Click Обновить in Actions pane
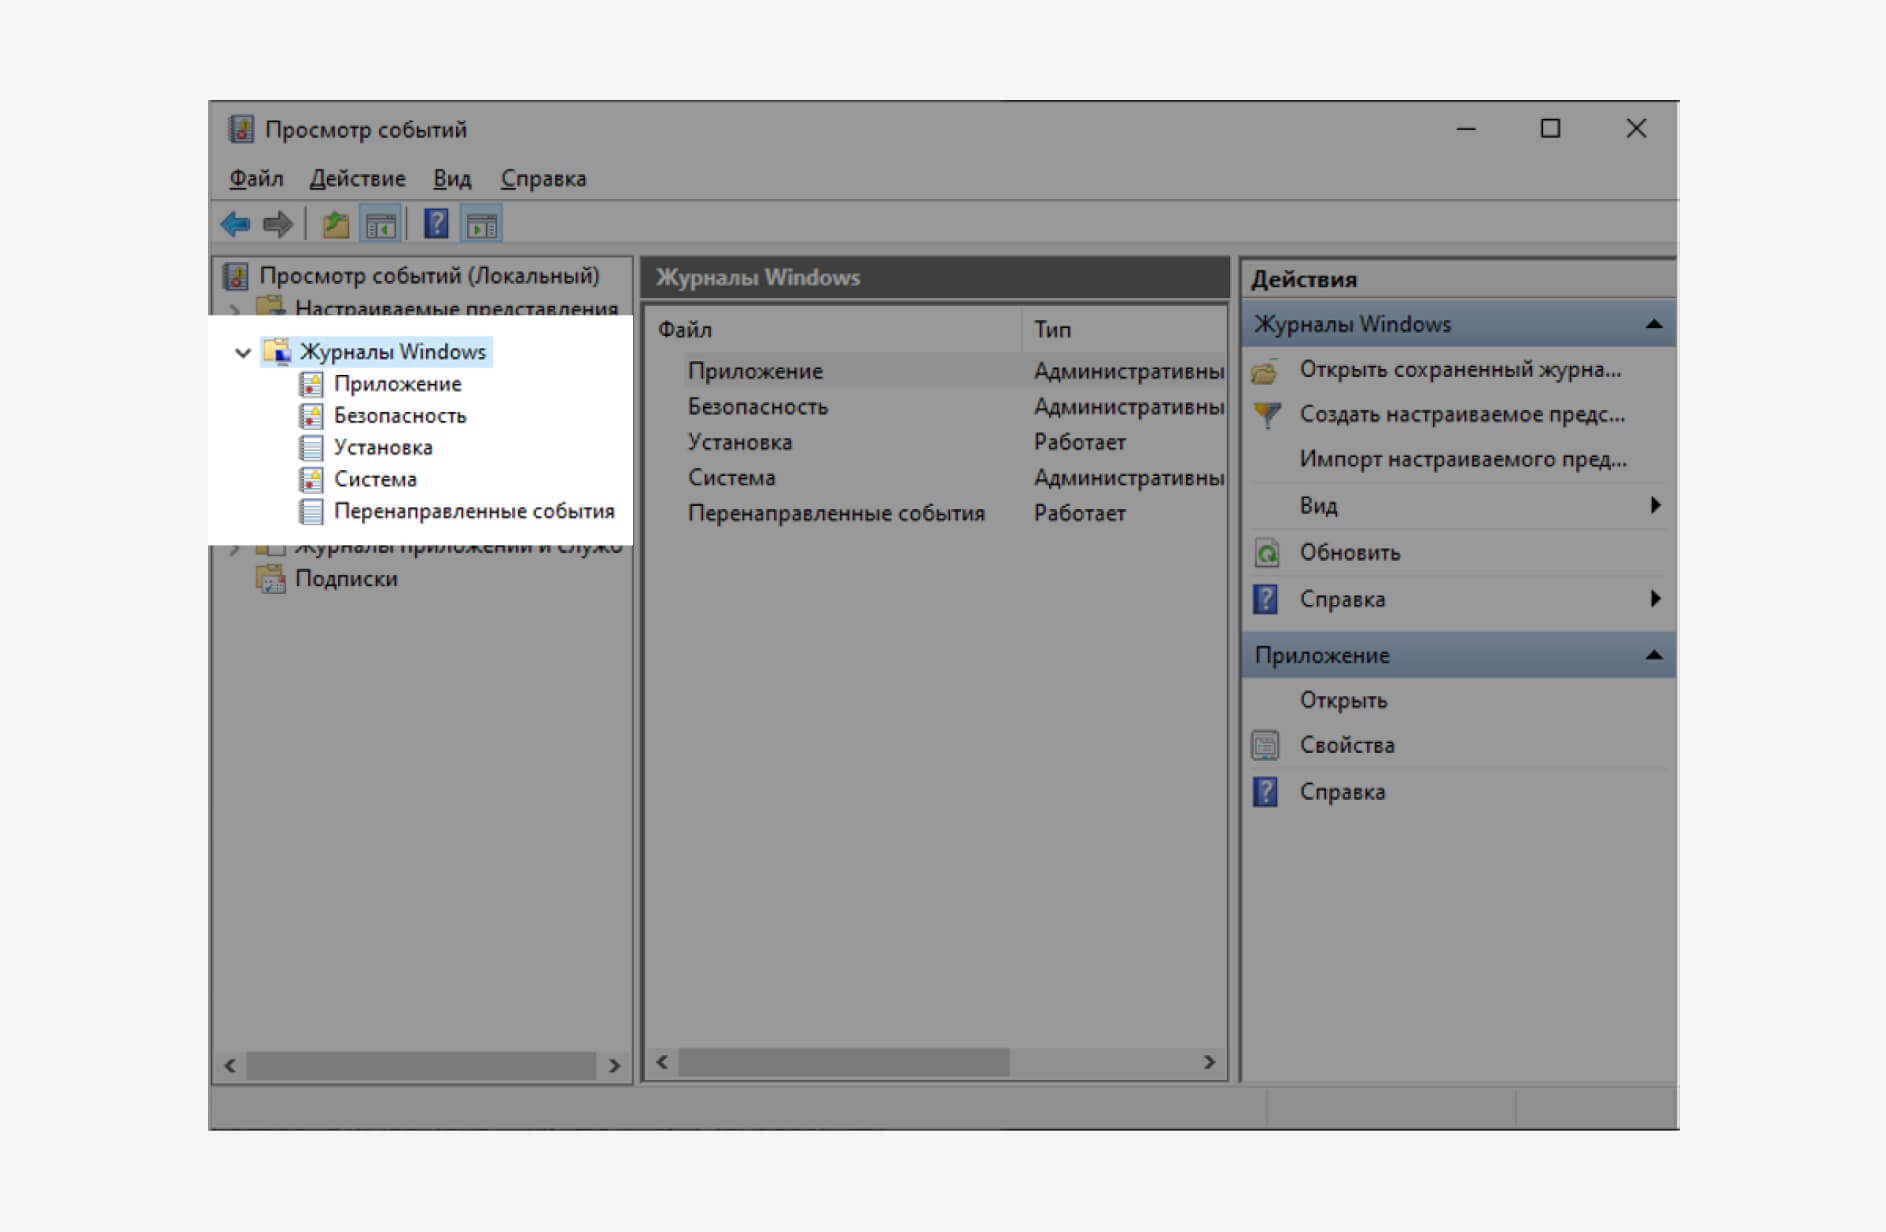Image resolution: width=1886 pixels, height=1232 pixels. (1350, 553)
